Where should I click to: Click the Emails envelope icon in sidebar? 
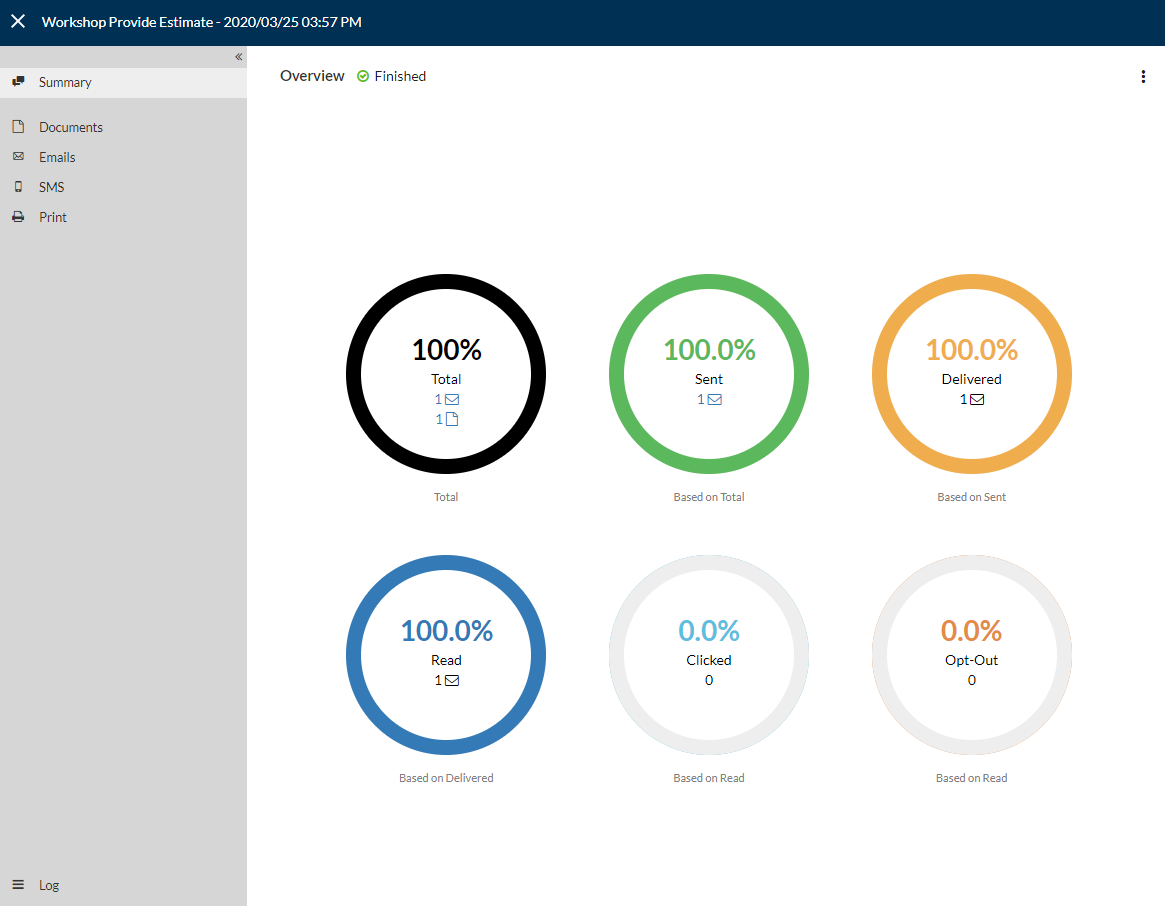[19, 157]
